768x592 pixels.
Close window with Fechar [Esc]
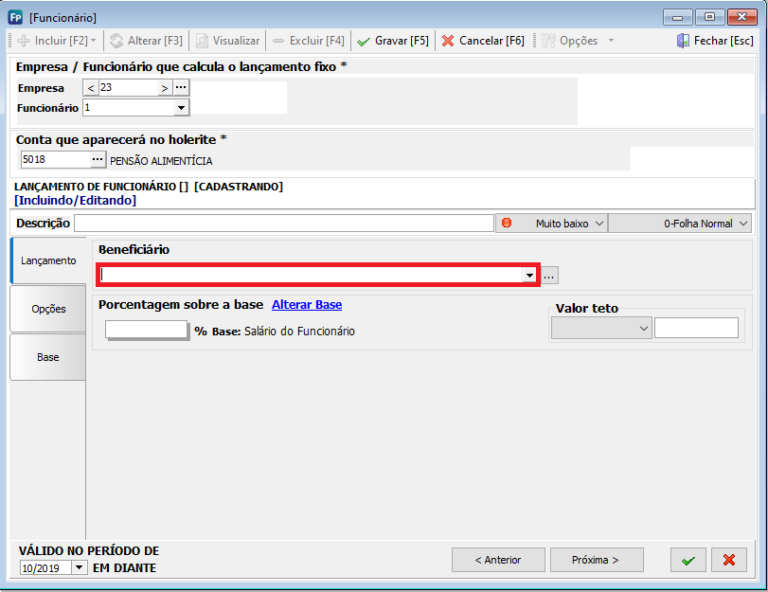[x=715, y=41]
